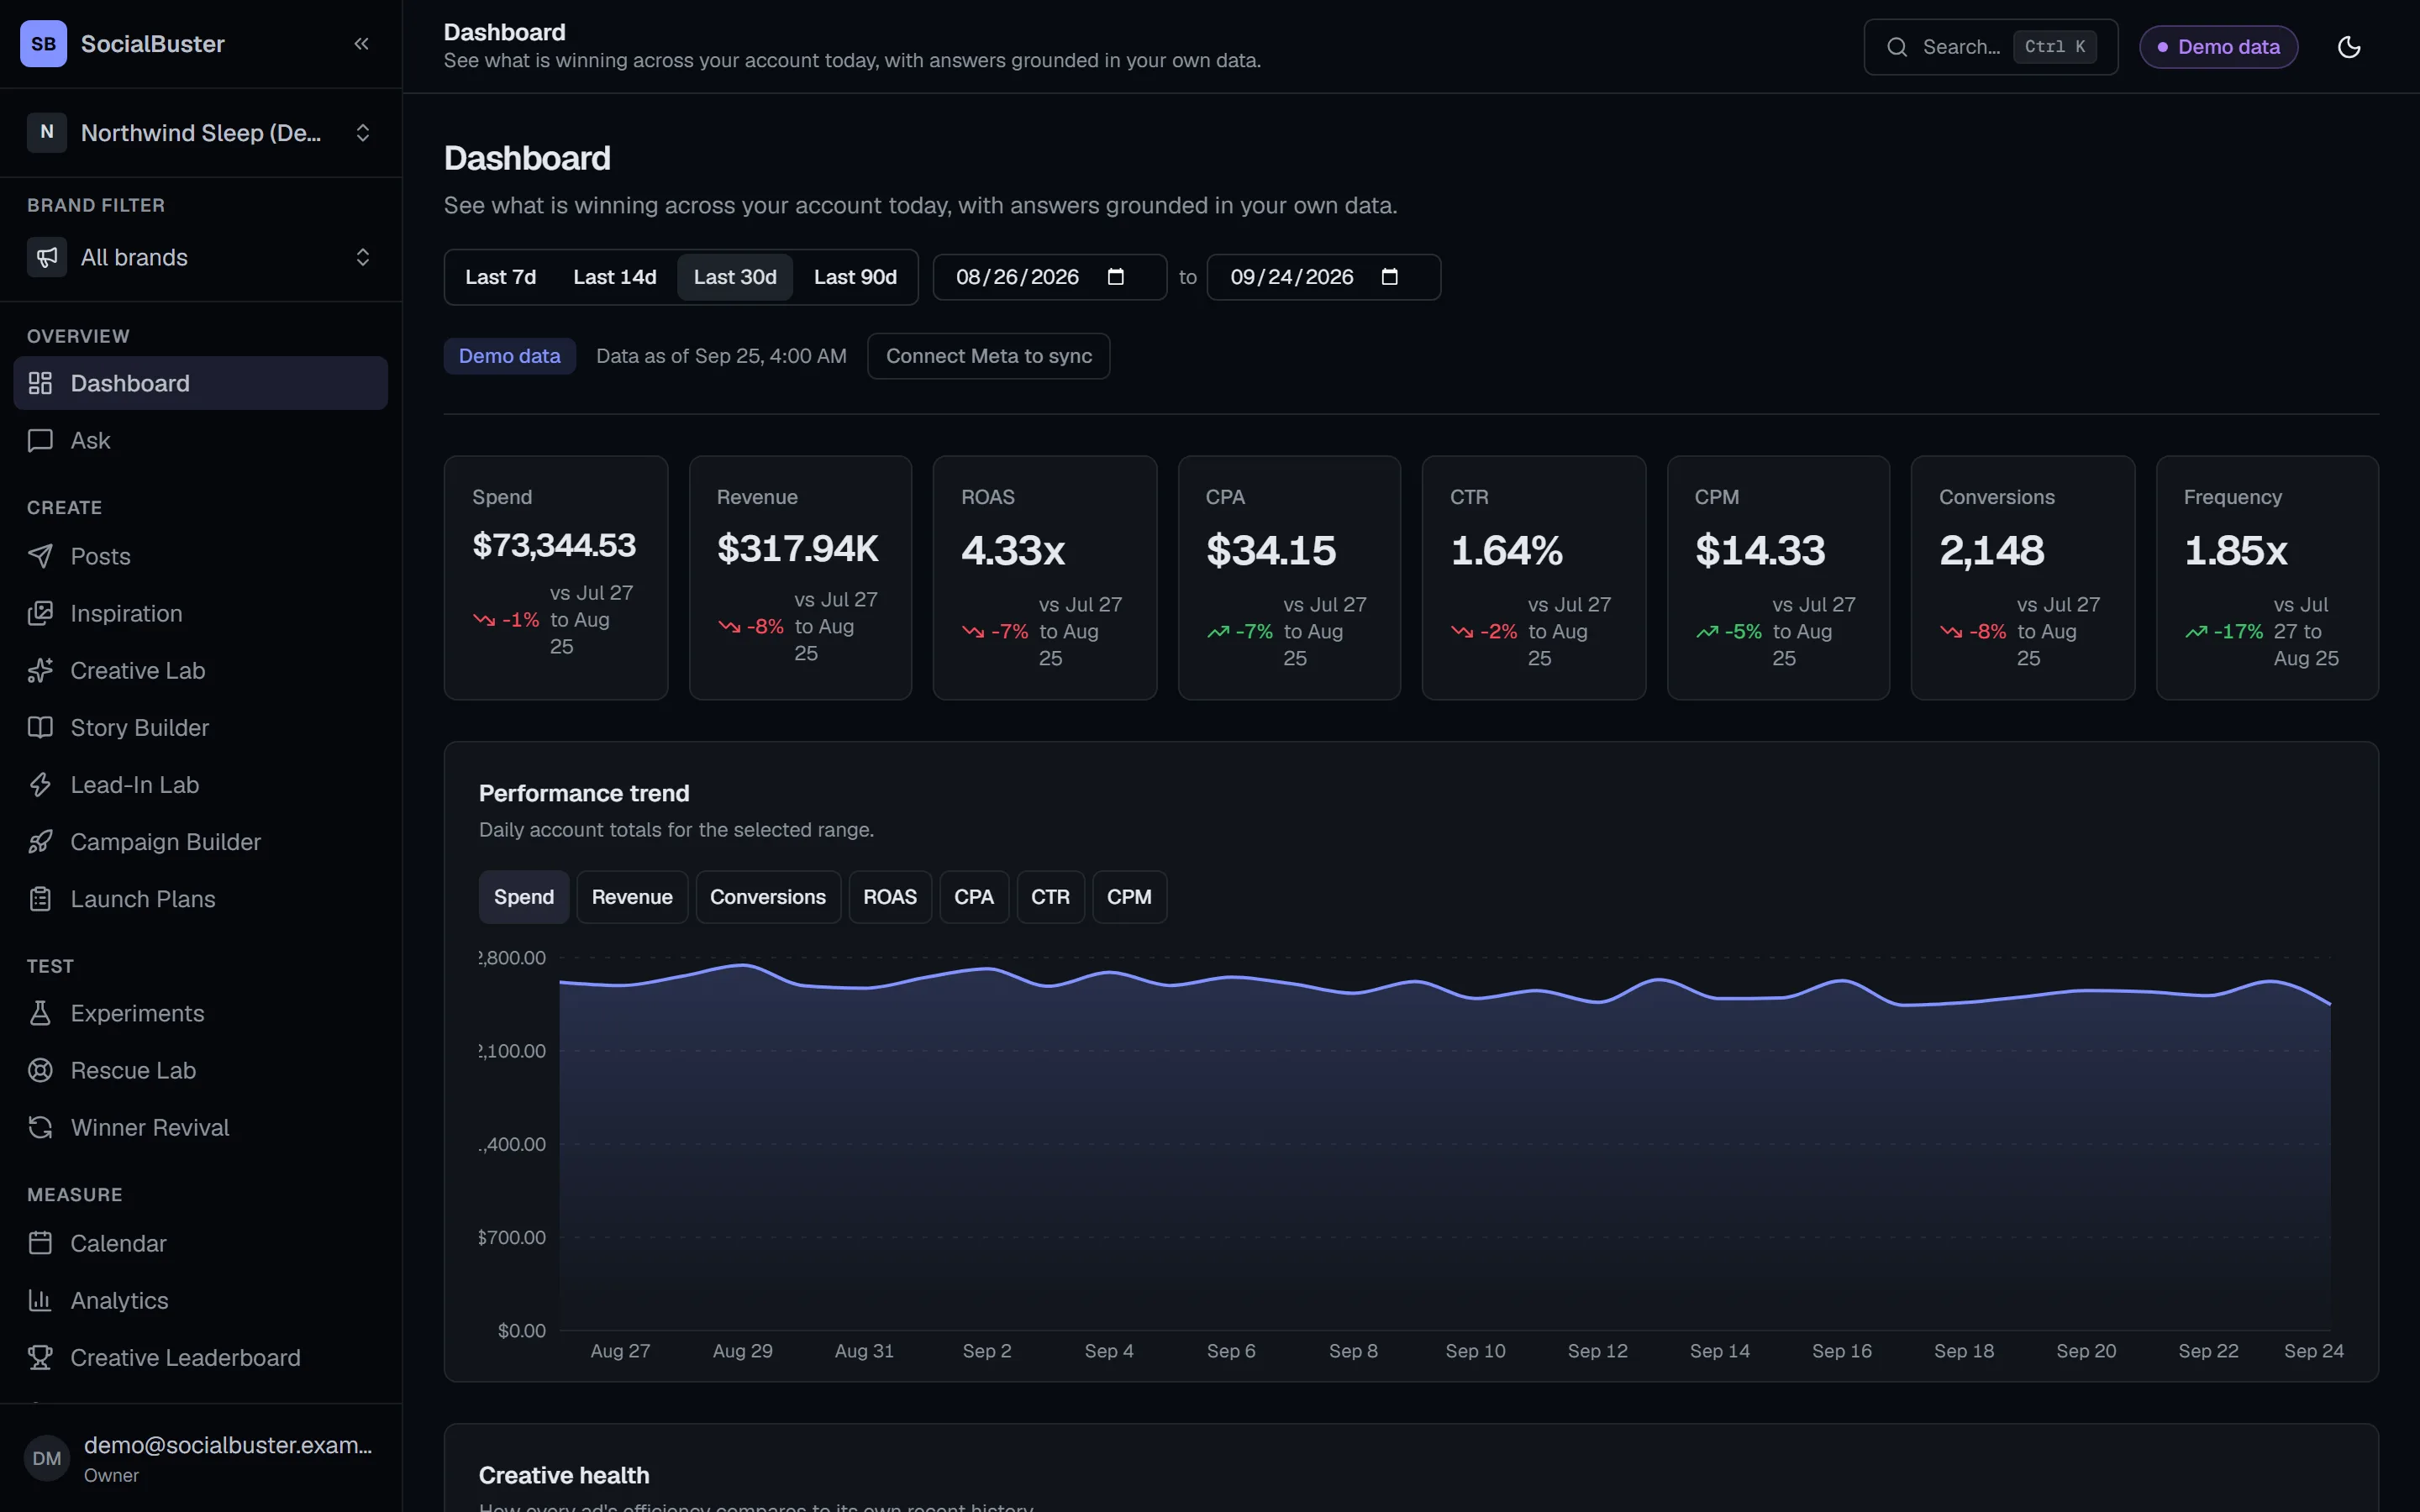The width and height of the screenshot is (2420, 1512).
Task: Click the Dashboard grid icon in sidebar
Action: coord(40,383)
